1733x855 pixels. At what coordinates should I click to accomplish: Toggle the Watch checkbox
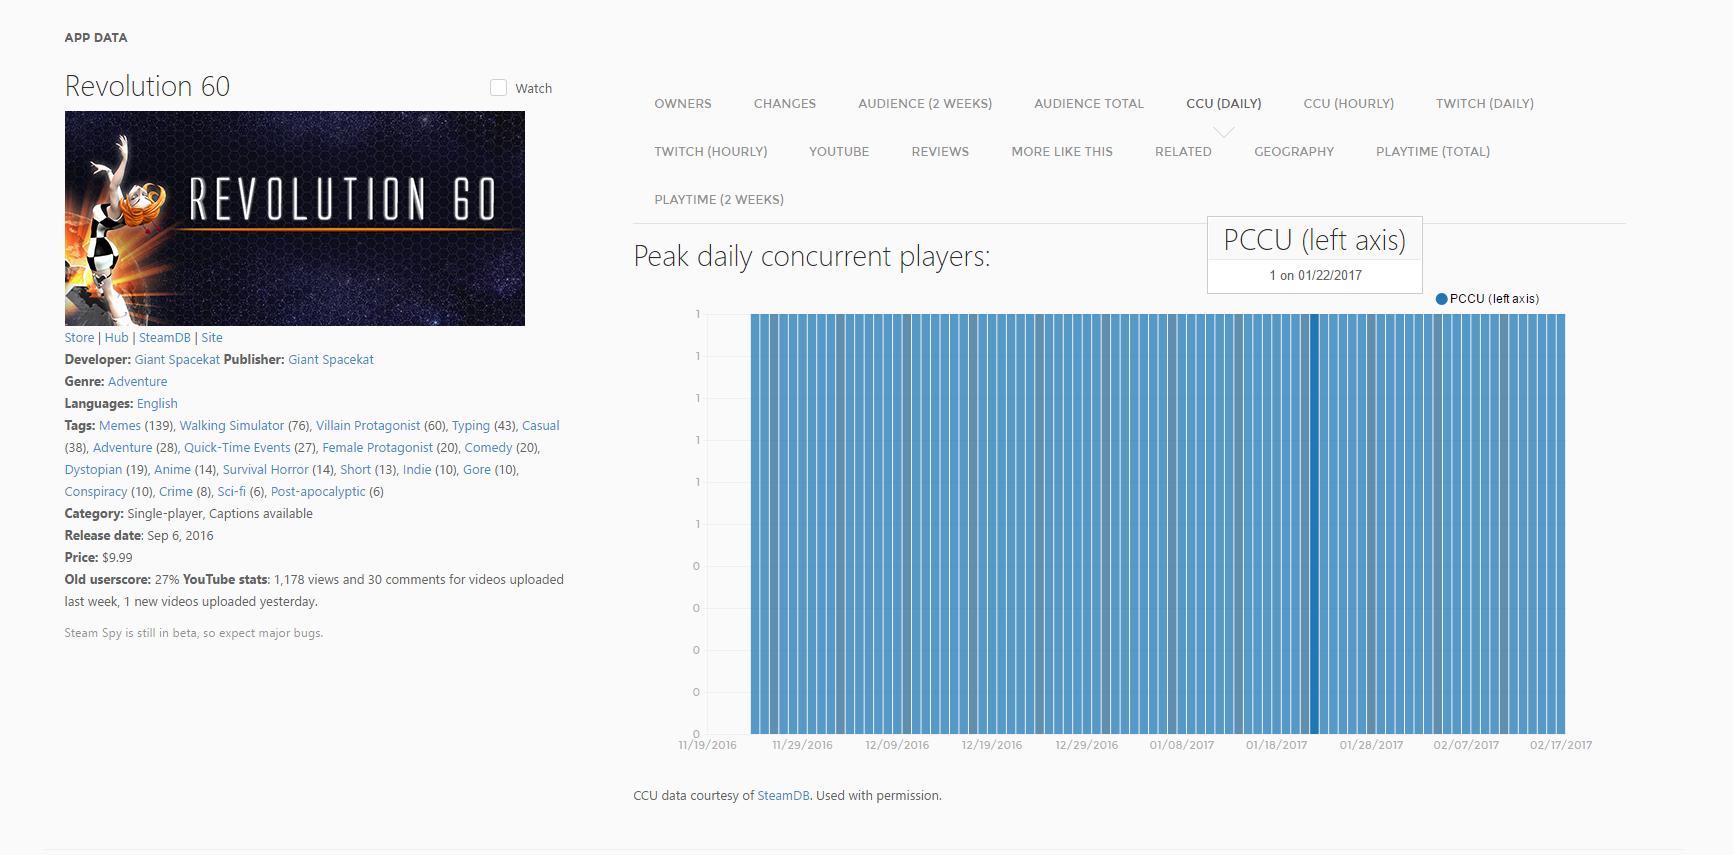498,88
